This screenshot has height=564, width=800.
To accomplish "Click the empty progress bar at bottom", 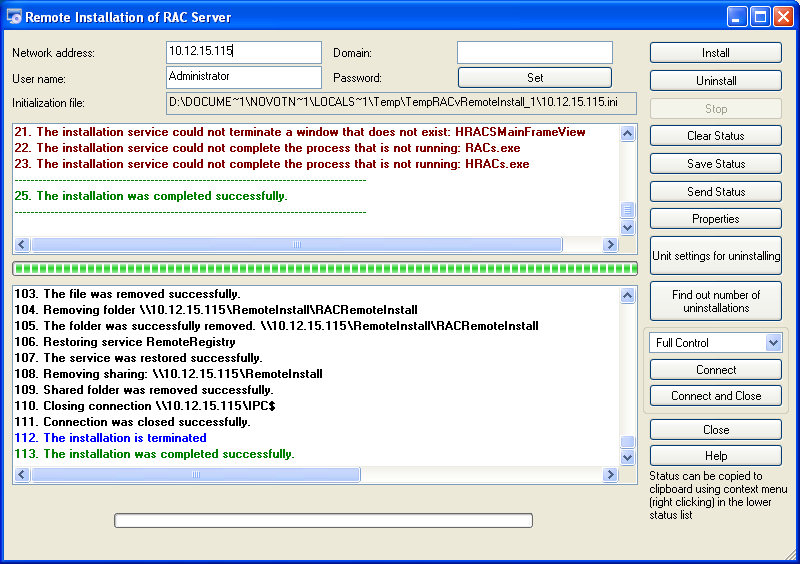I will coord(323,521).
